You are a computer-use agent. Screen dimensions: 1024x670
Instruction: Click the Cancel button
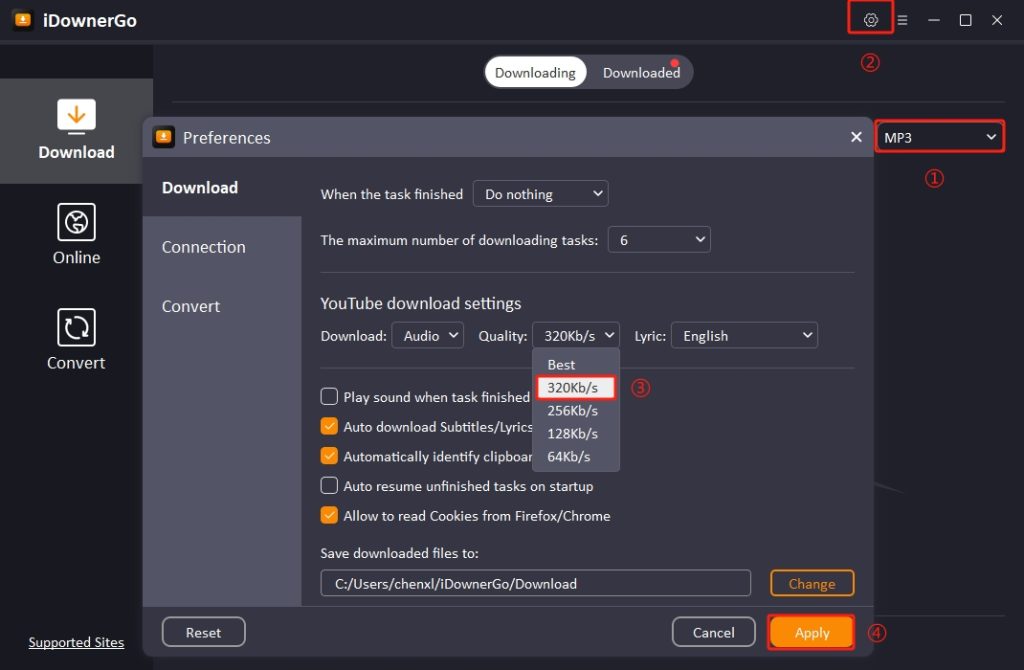[x=714, y=632]
